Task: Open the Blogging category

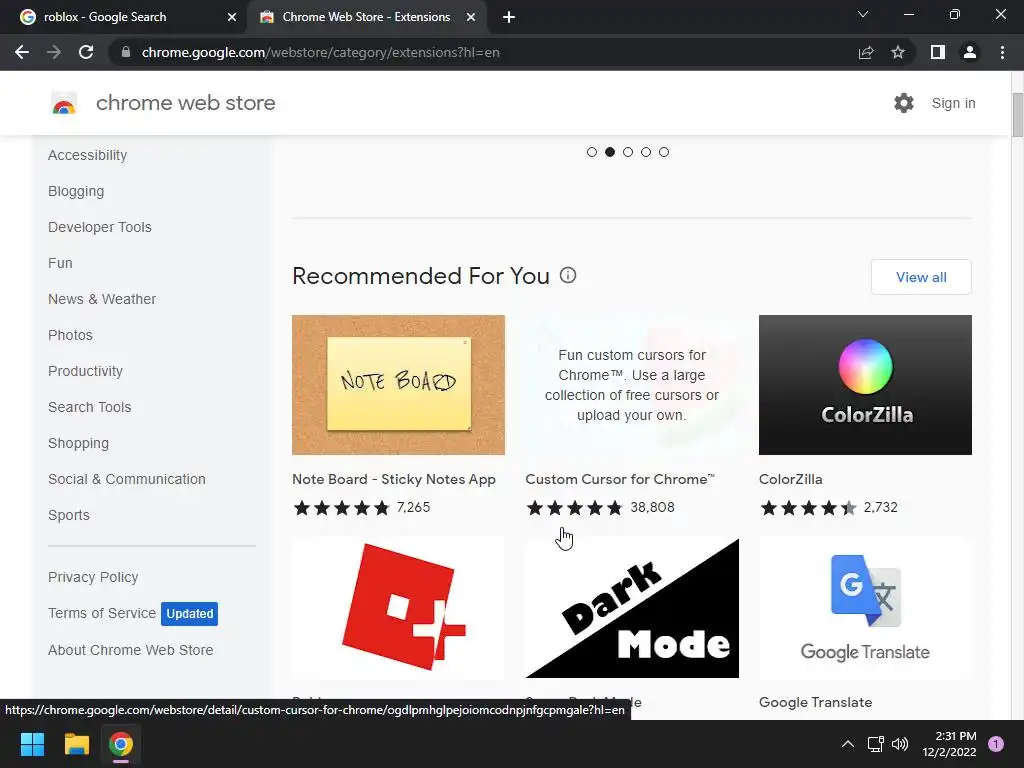Action: click(76, 191)
